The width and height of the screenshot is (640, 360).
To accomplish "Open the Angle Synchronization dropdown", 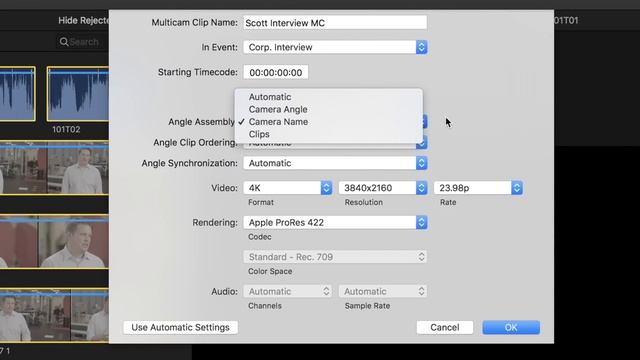I will coord(335,163).
